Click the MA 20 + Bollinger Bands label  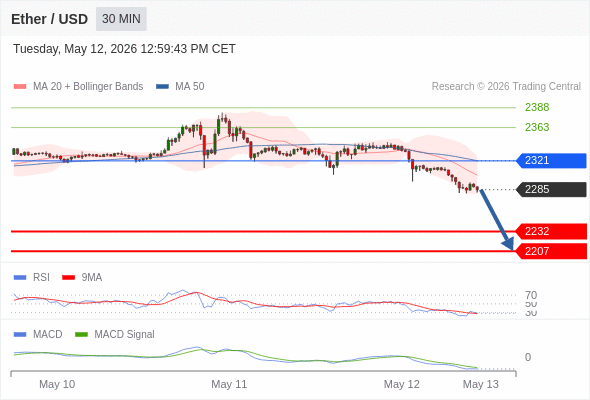point(88,87)
